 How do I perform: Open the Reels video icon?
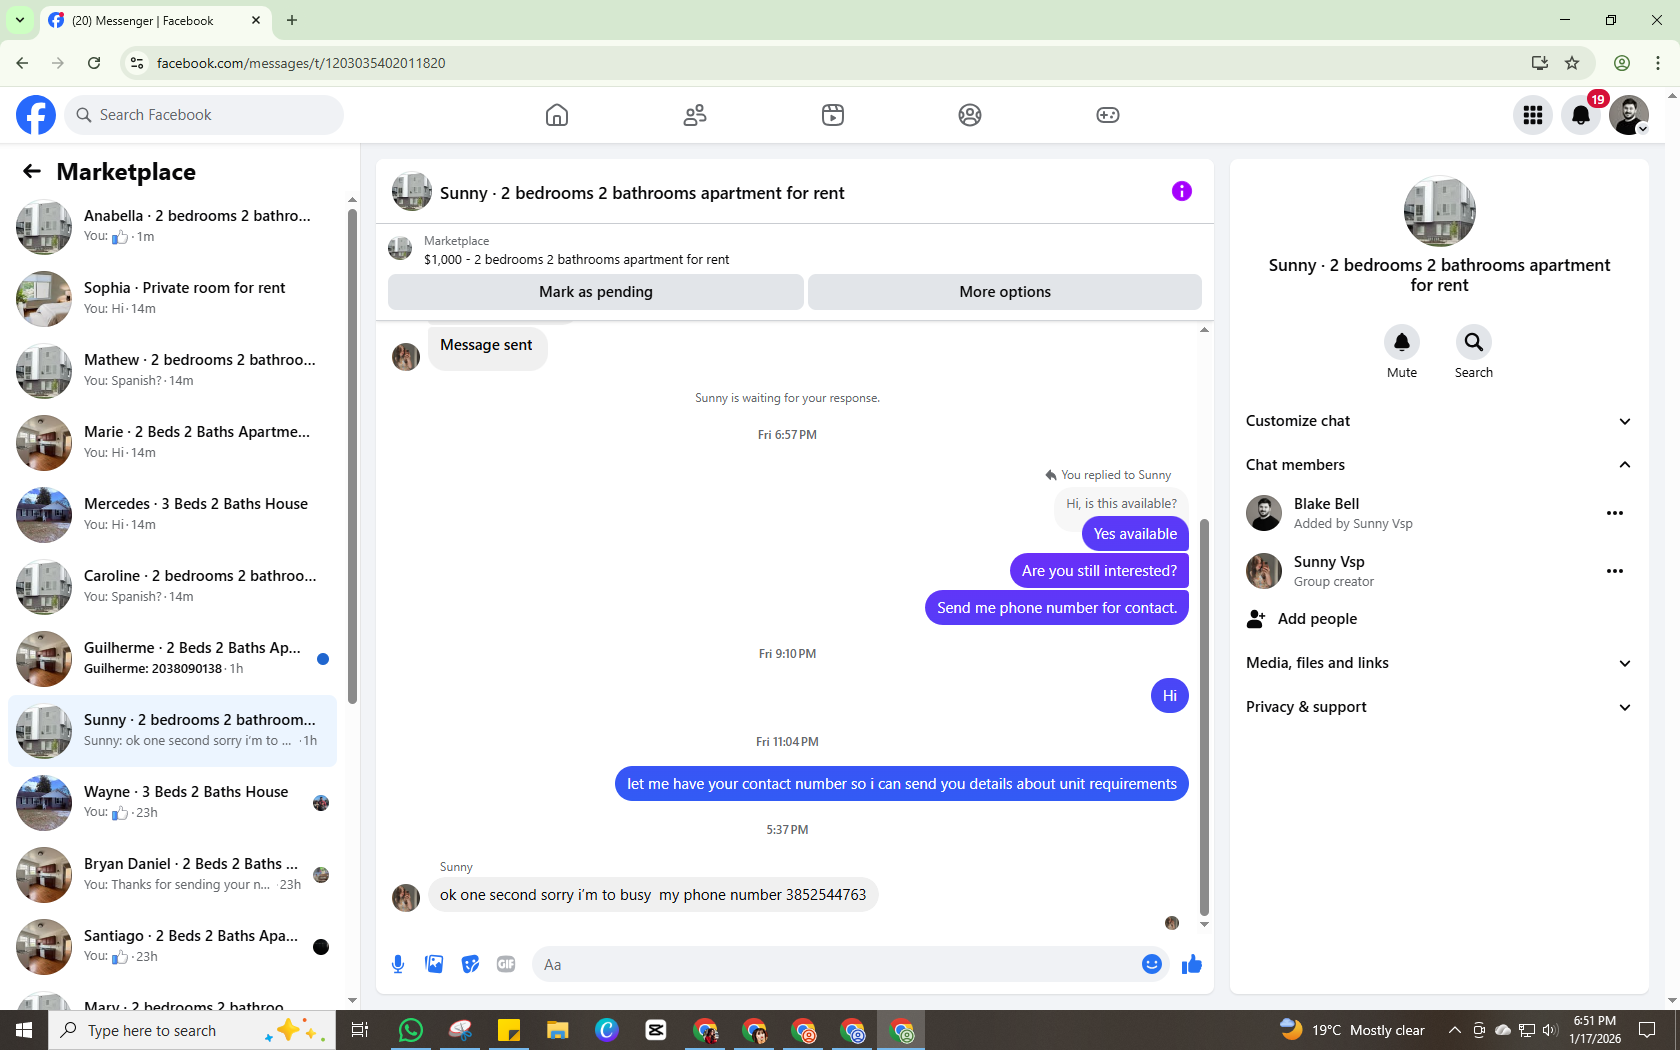point(833,115)
